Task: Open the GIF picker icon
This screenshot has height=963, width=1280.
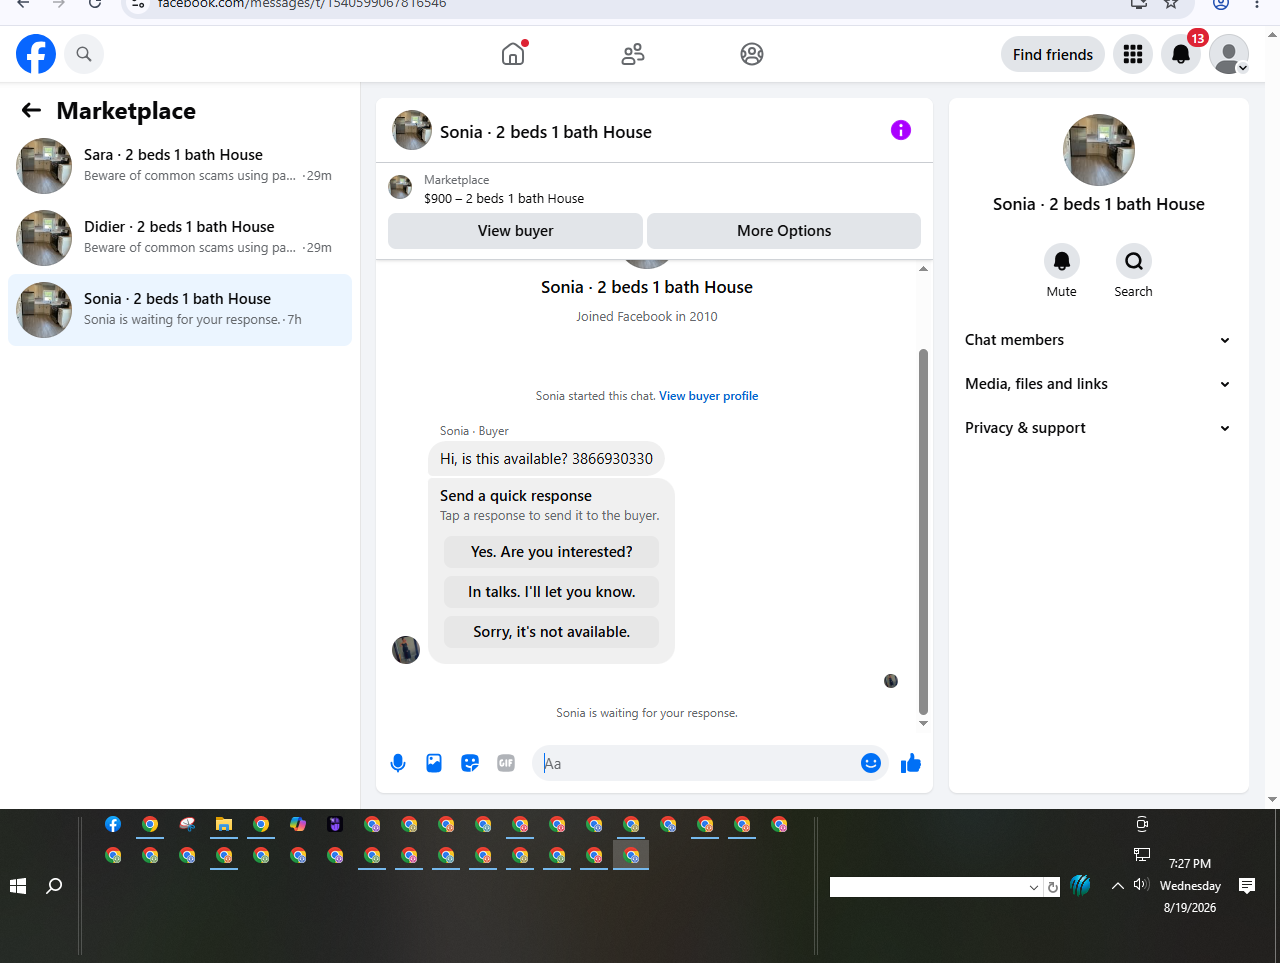Action: pos(506,764)
